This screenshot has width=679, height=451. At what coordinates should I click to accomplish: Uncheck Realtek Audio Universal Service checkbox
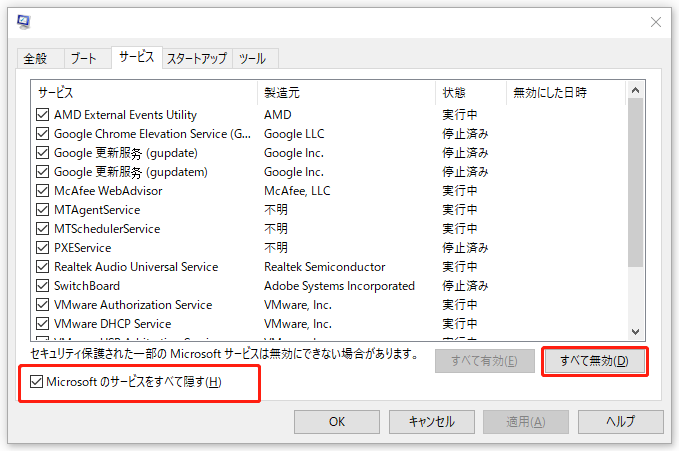tap(42, 267)
